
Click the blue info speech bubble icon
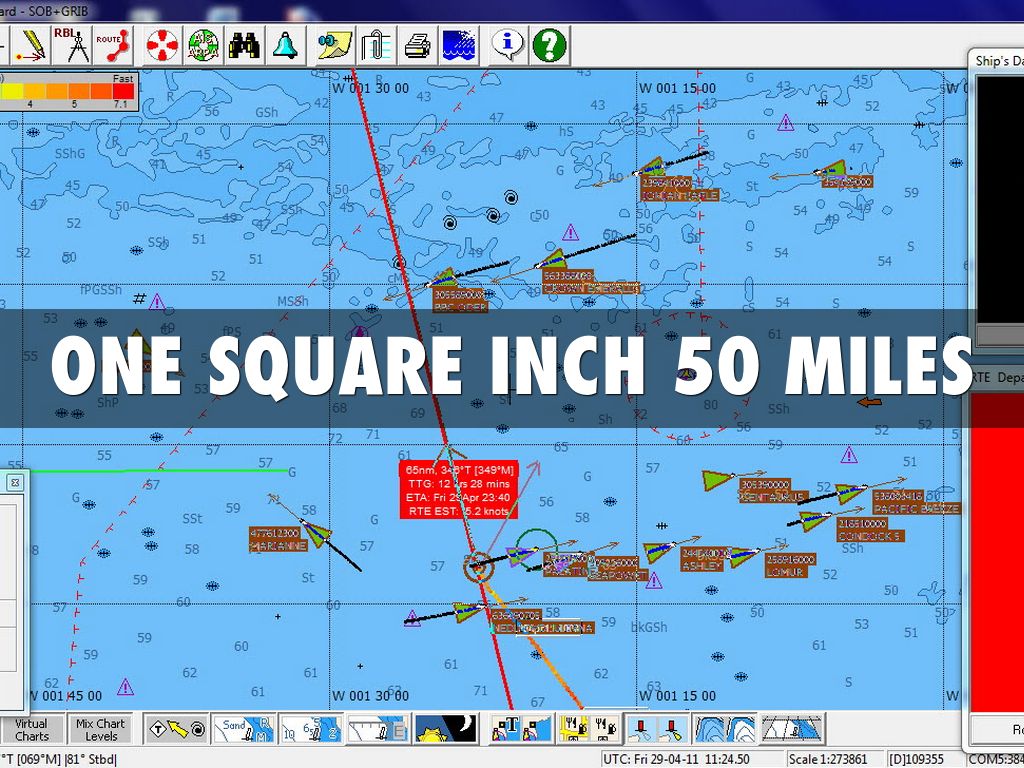pos(508,45)
